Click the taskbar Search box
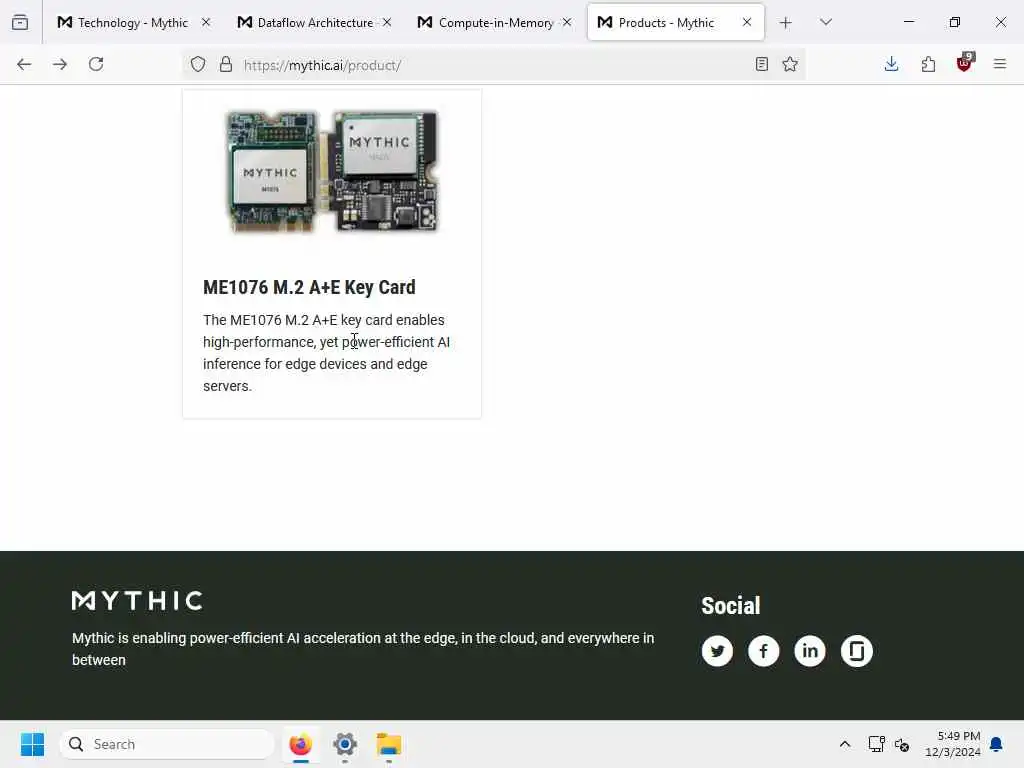The image size is (1024, 768). pyautogui.click(x=167, y=744)
